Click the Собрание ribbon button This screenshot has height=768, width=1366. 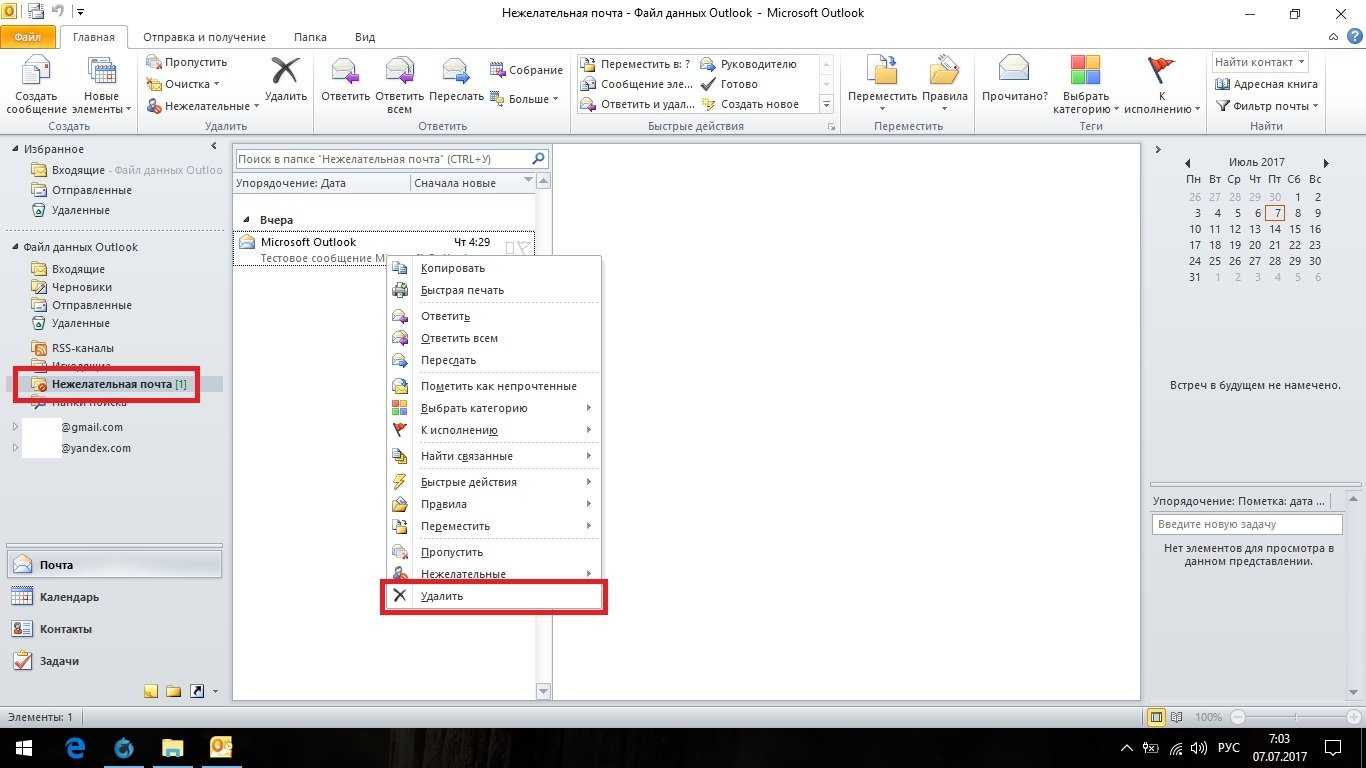coord(526,70)
